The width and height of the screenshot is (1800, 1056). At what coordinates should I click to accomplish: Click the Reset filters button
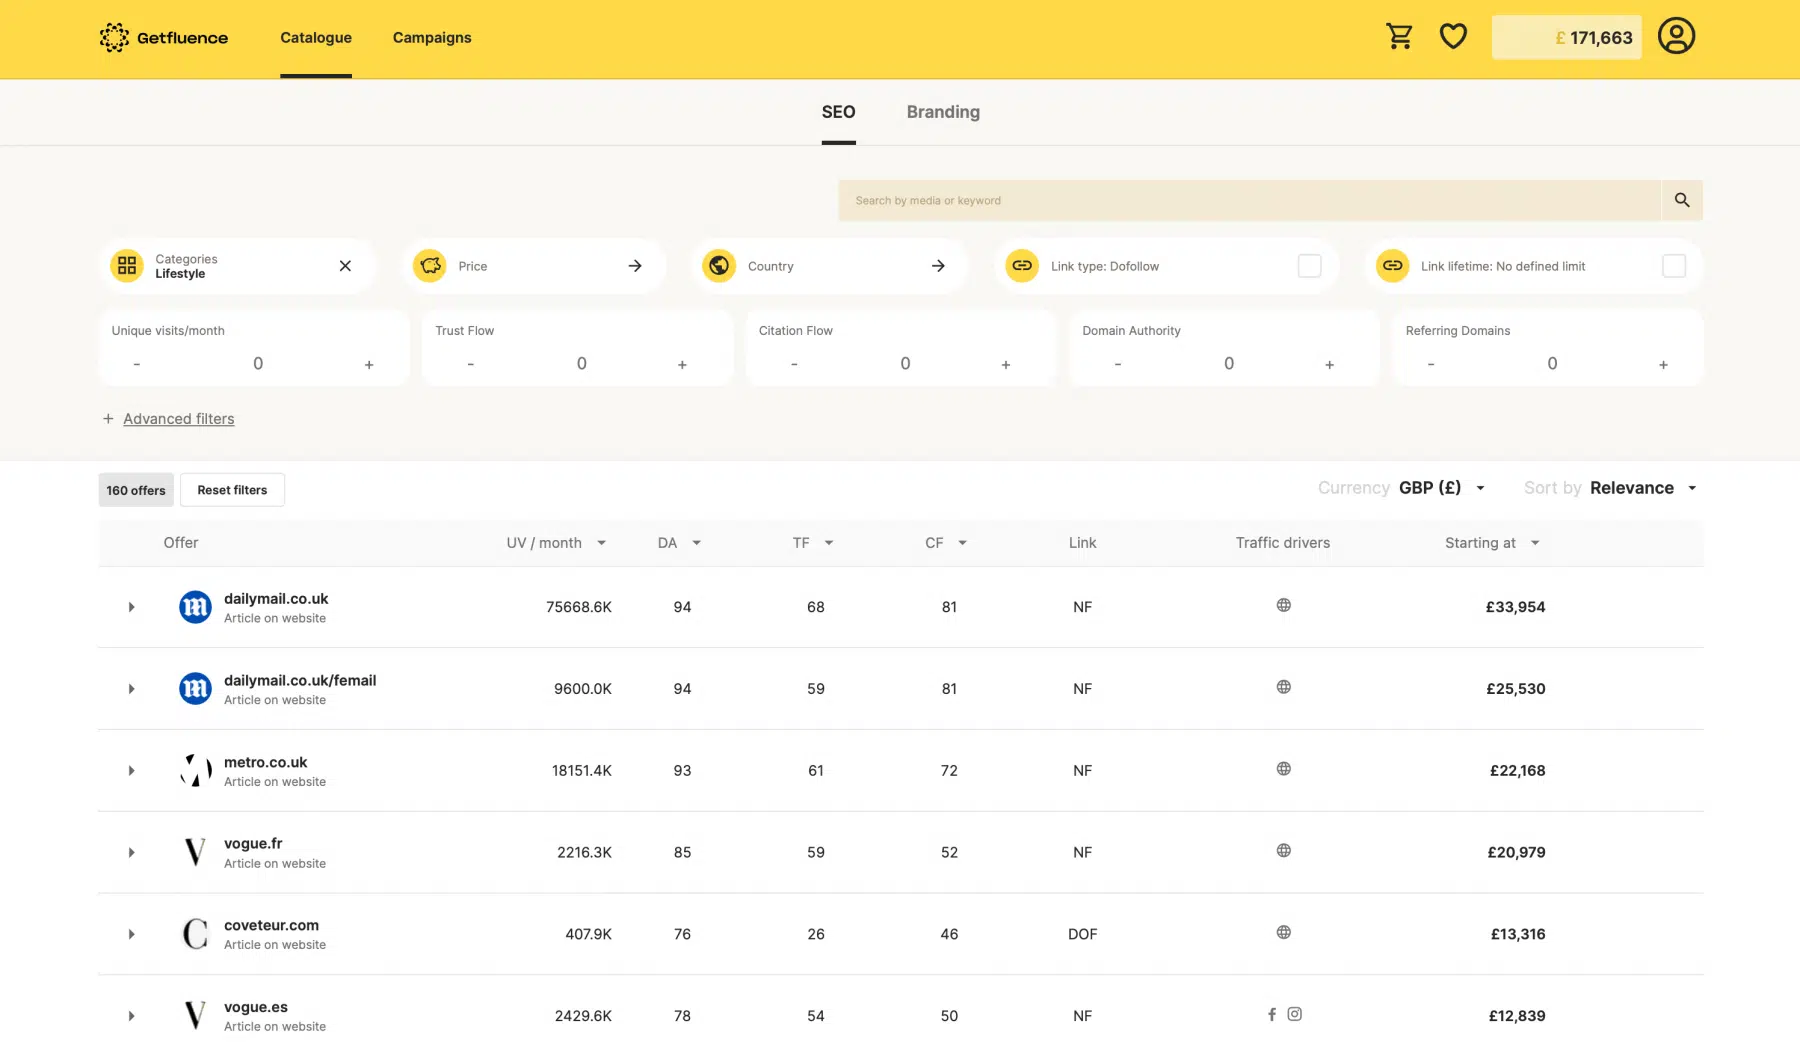tap(232, 490)
